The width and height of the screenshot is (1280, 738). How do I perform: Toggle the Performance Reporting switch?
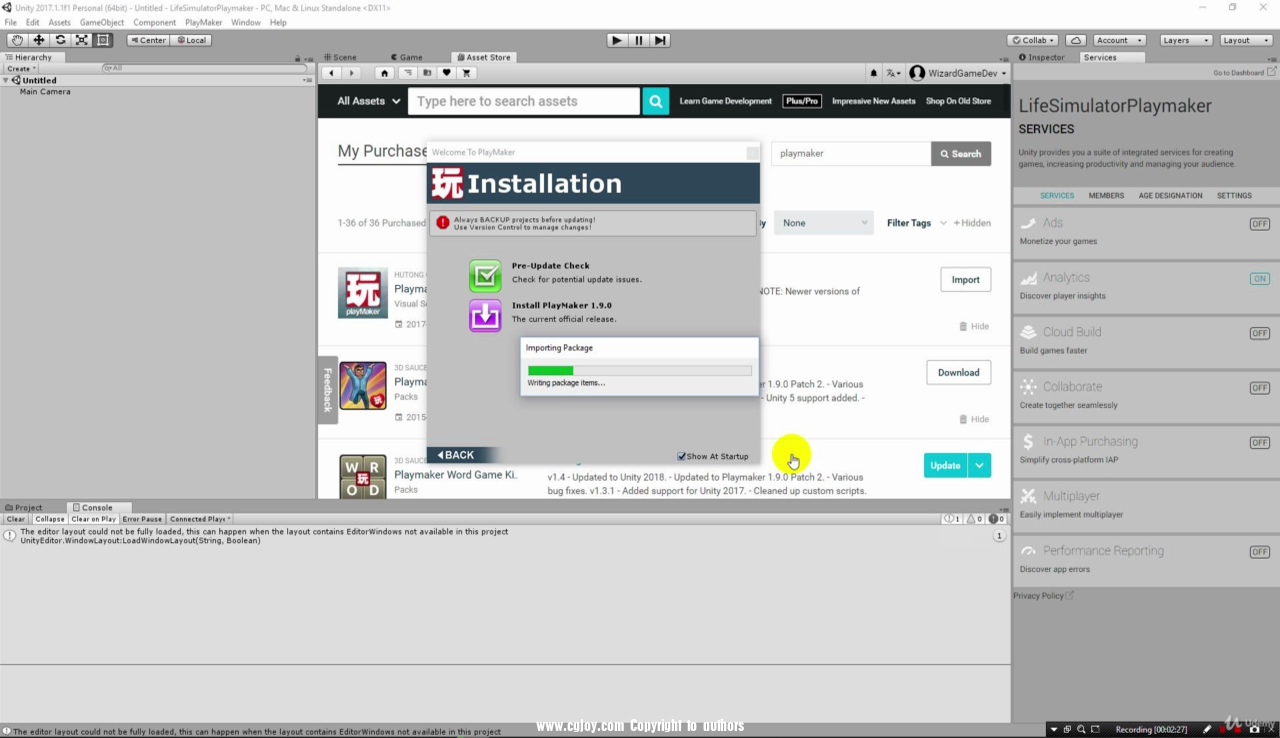click(1259, 552)
